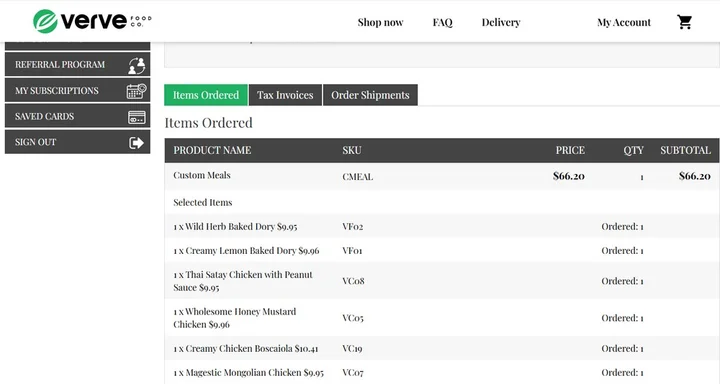
Task: Click the SKU column header
Action: 352,150
